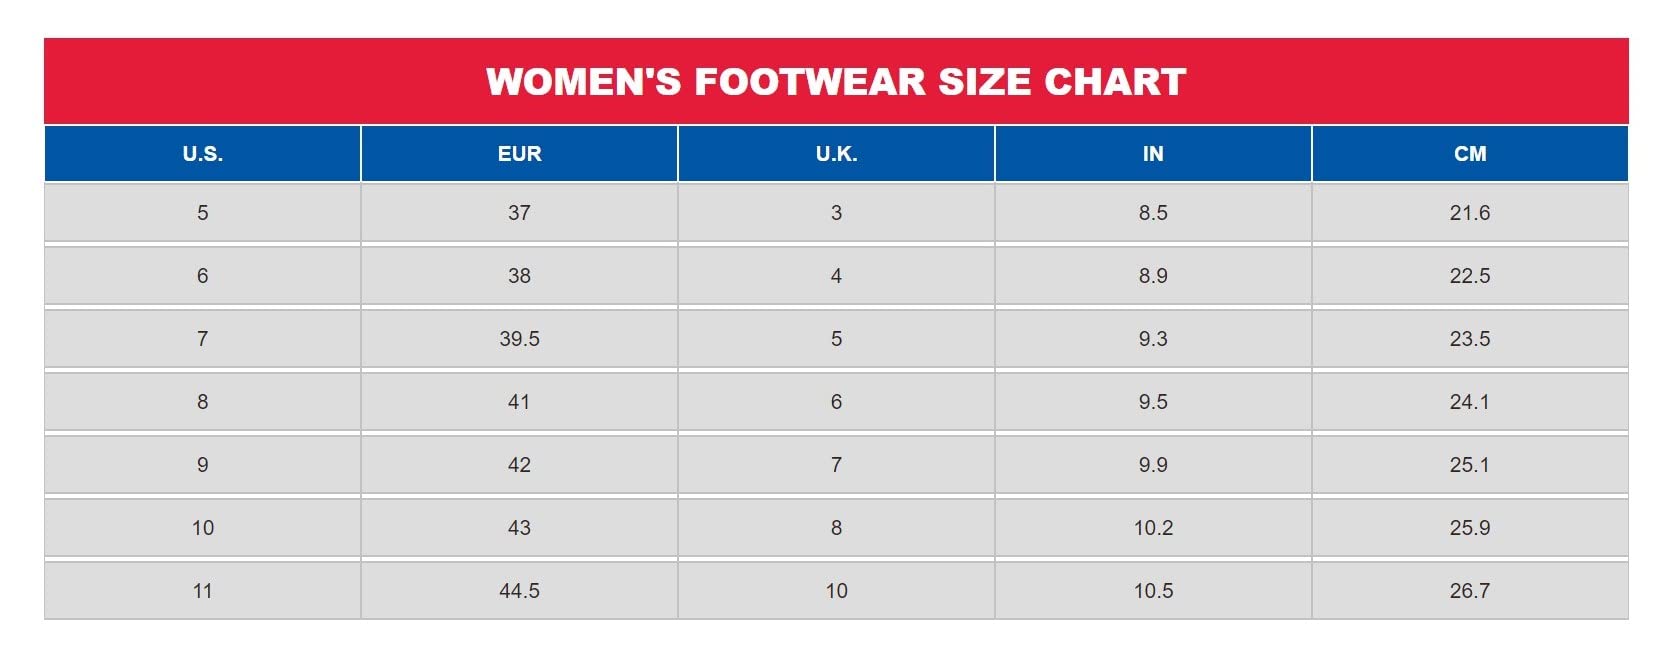Click U.S. size 11 cell
The width and height of the screenshot is (1680, 657).
pos(203,591)
